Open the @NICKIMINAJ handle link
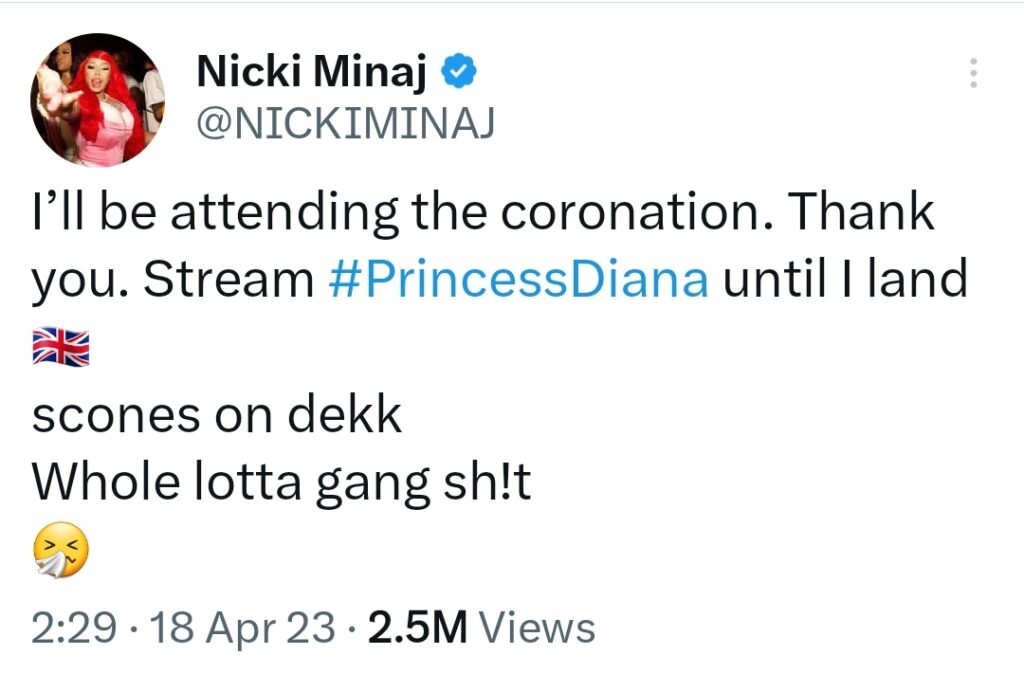 point(345,124)
